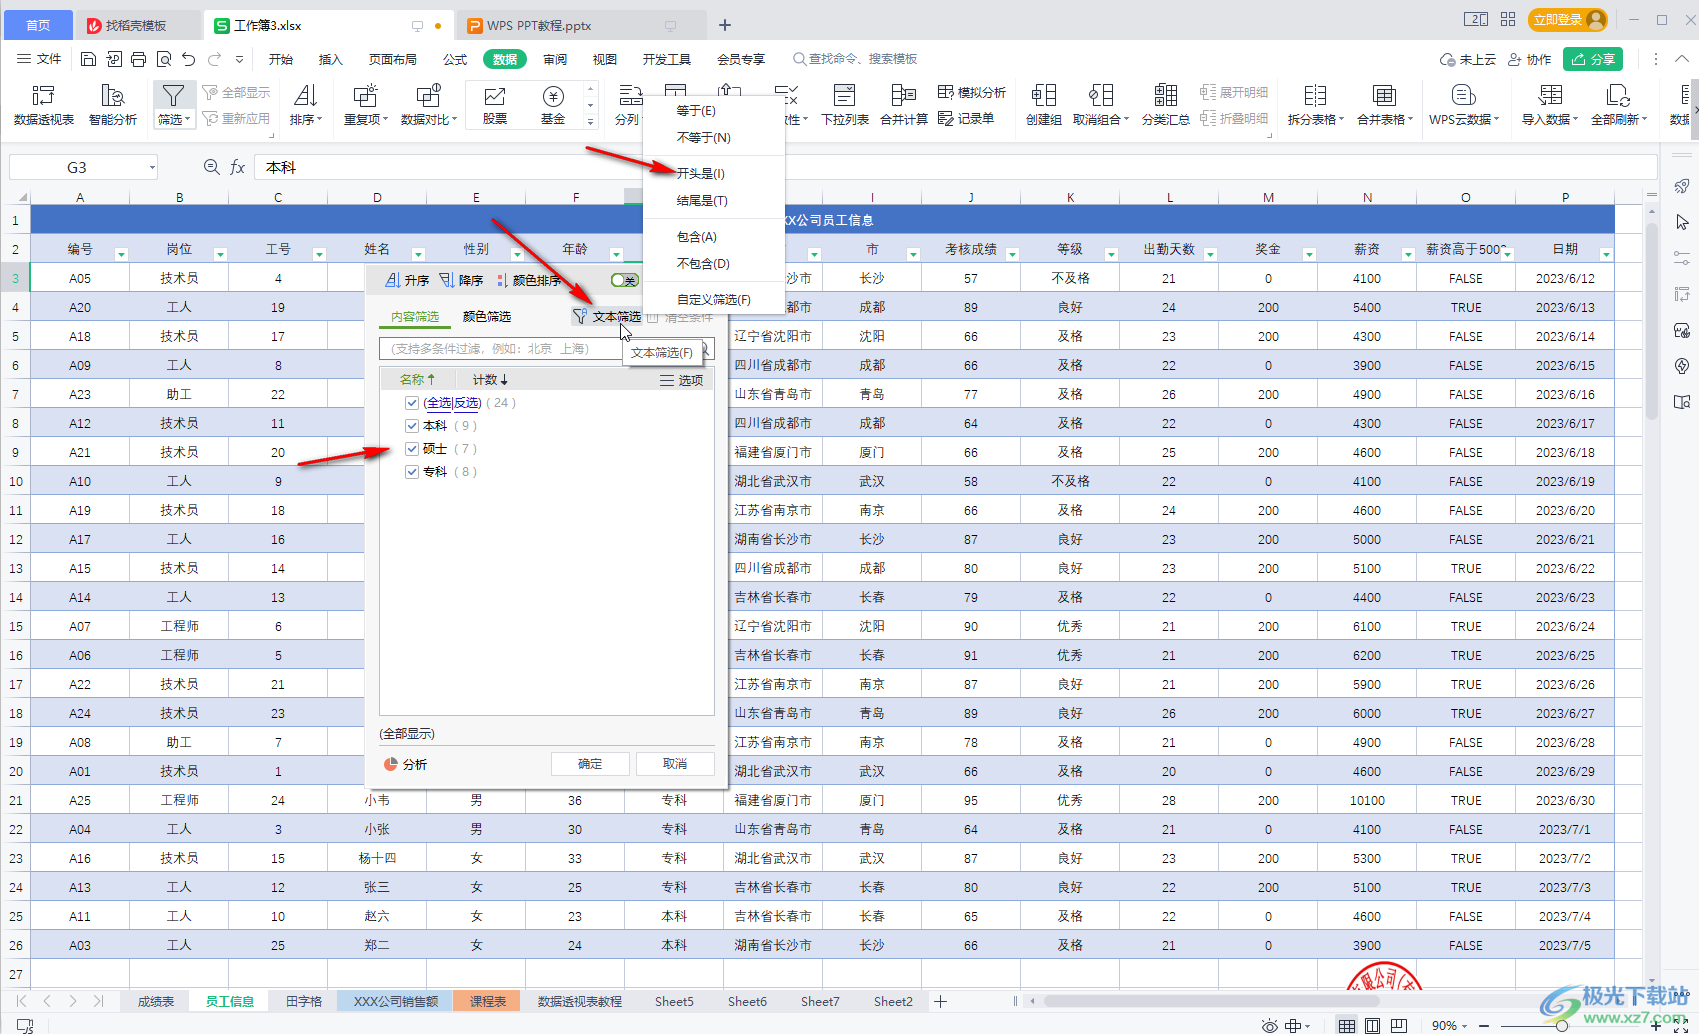Click the 创建组 create group icon
Image resolution: width=1699 pixels, height=1034 pixels.
(1043, 95)
